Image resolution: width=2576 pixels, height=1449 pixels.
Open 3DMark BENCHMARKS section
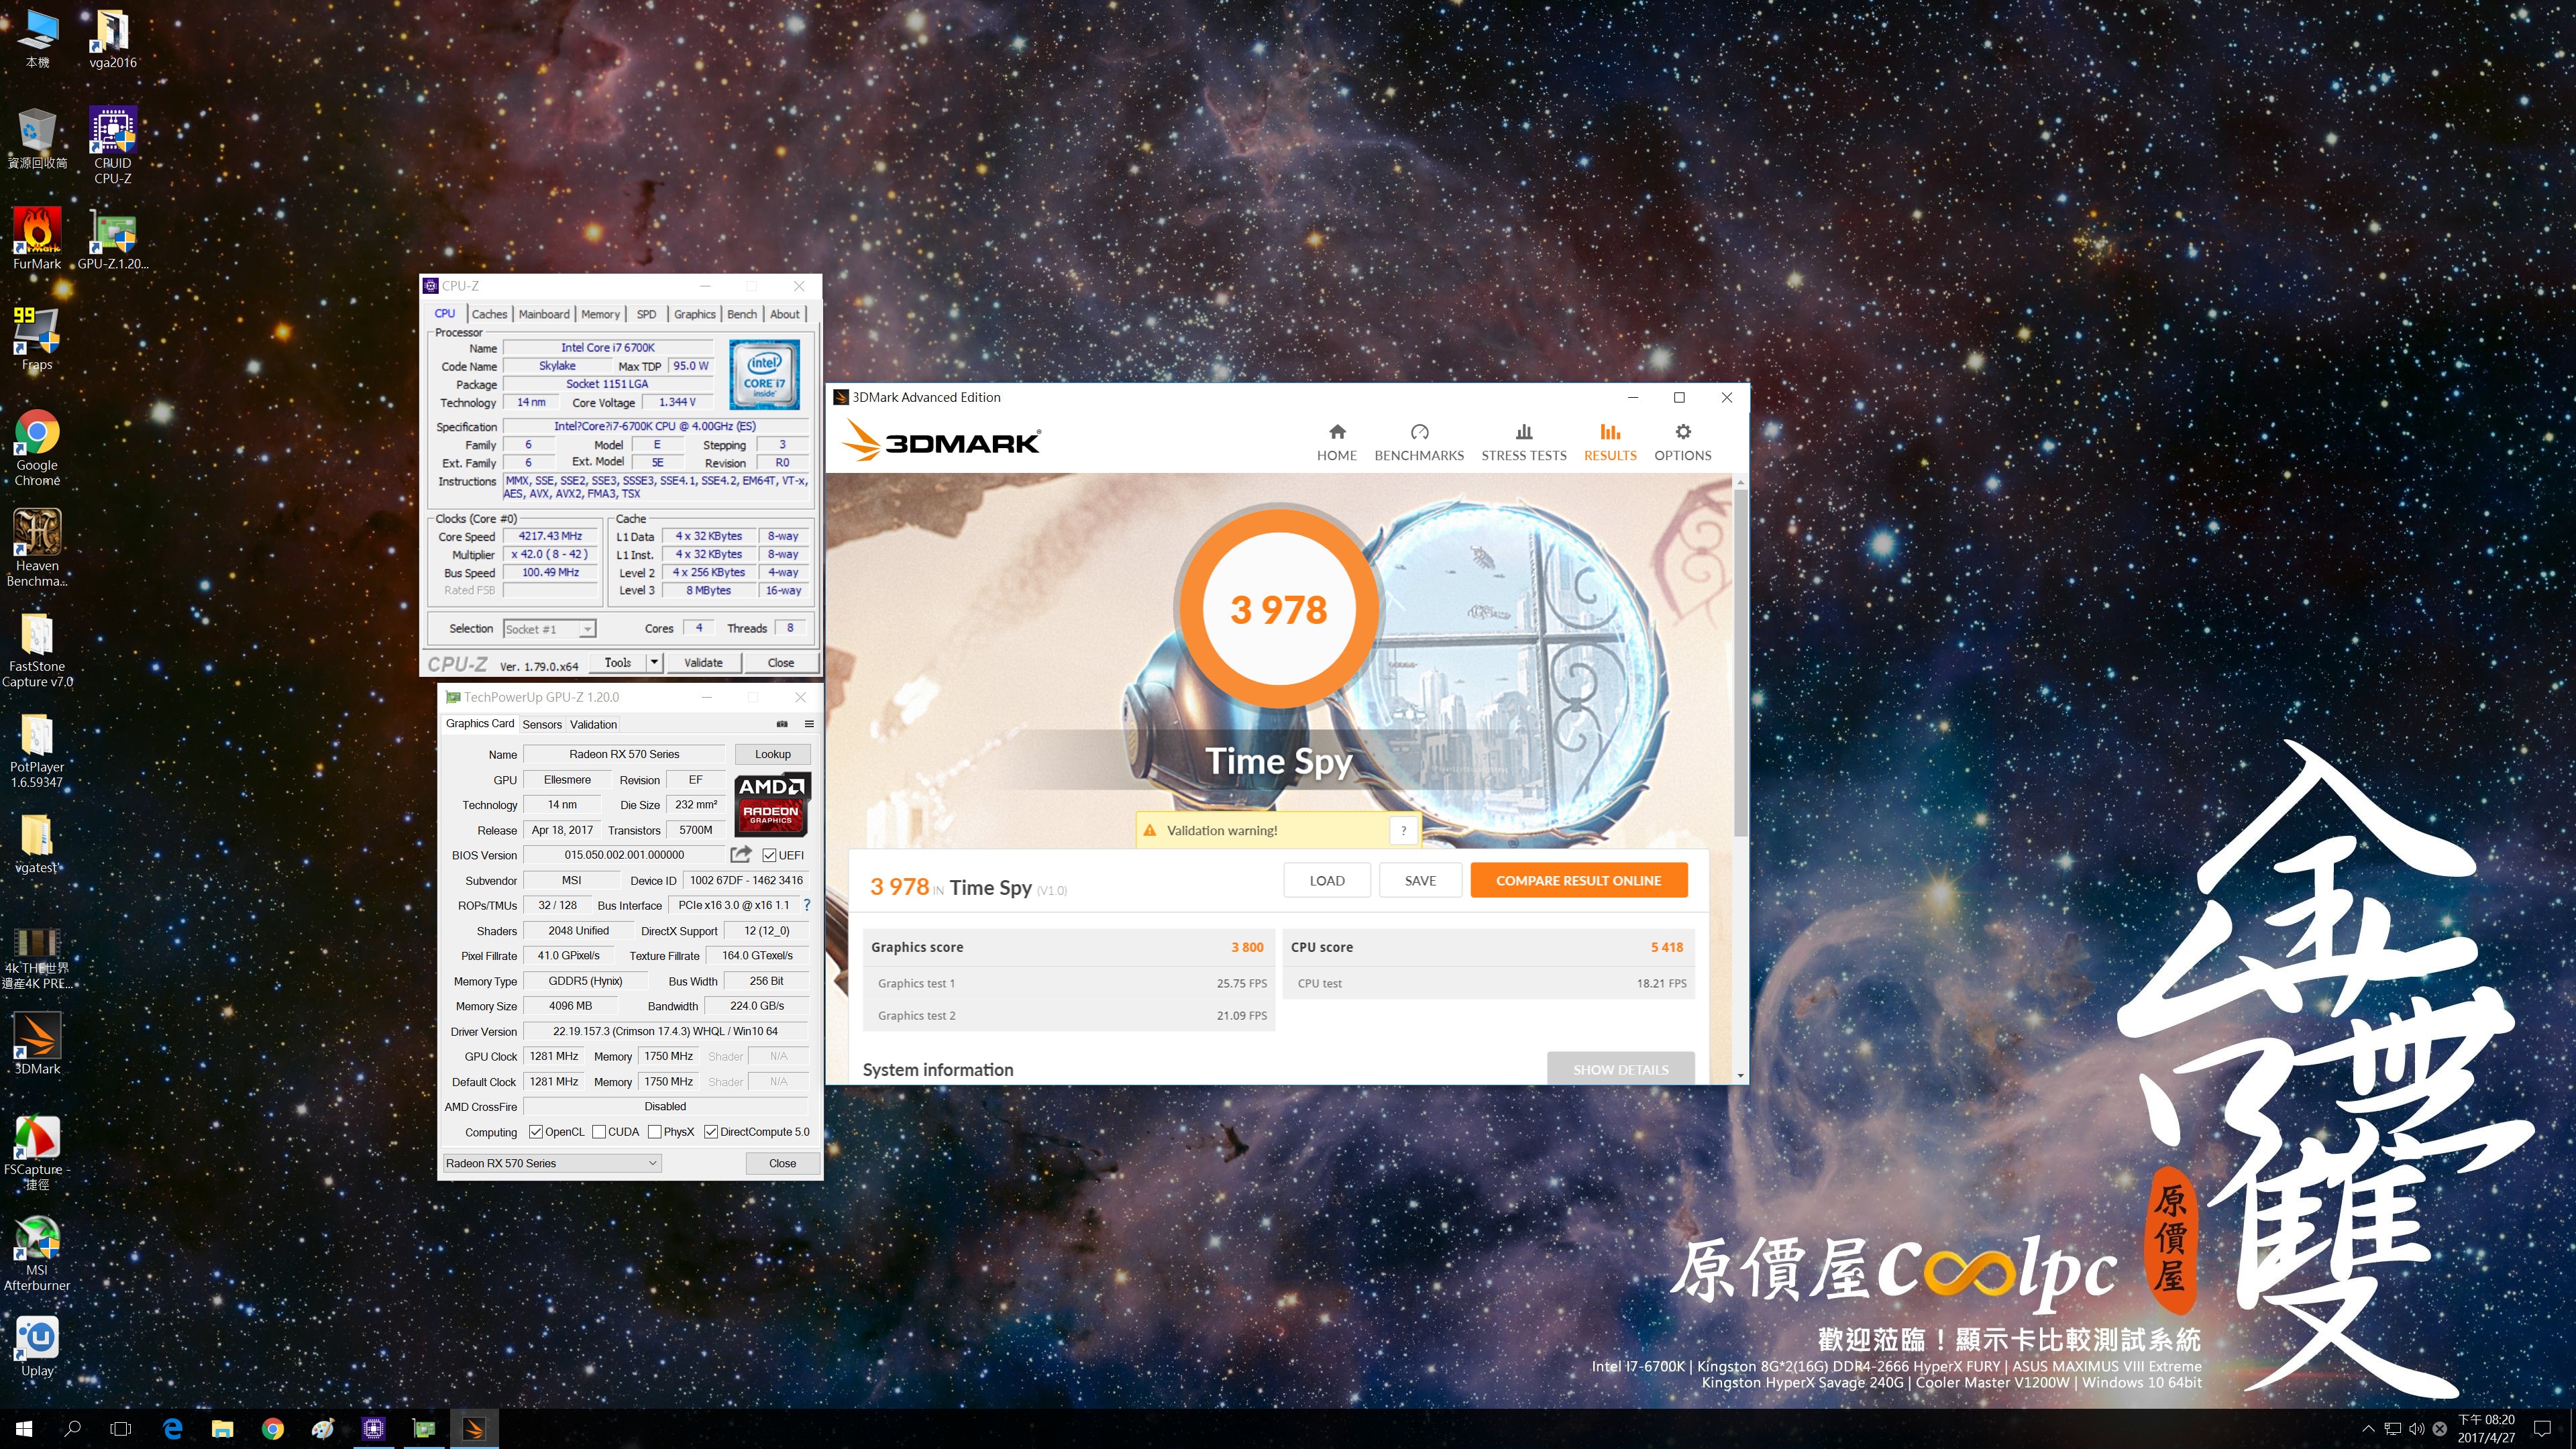click(1419, 442)
